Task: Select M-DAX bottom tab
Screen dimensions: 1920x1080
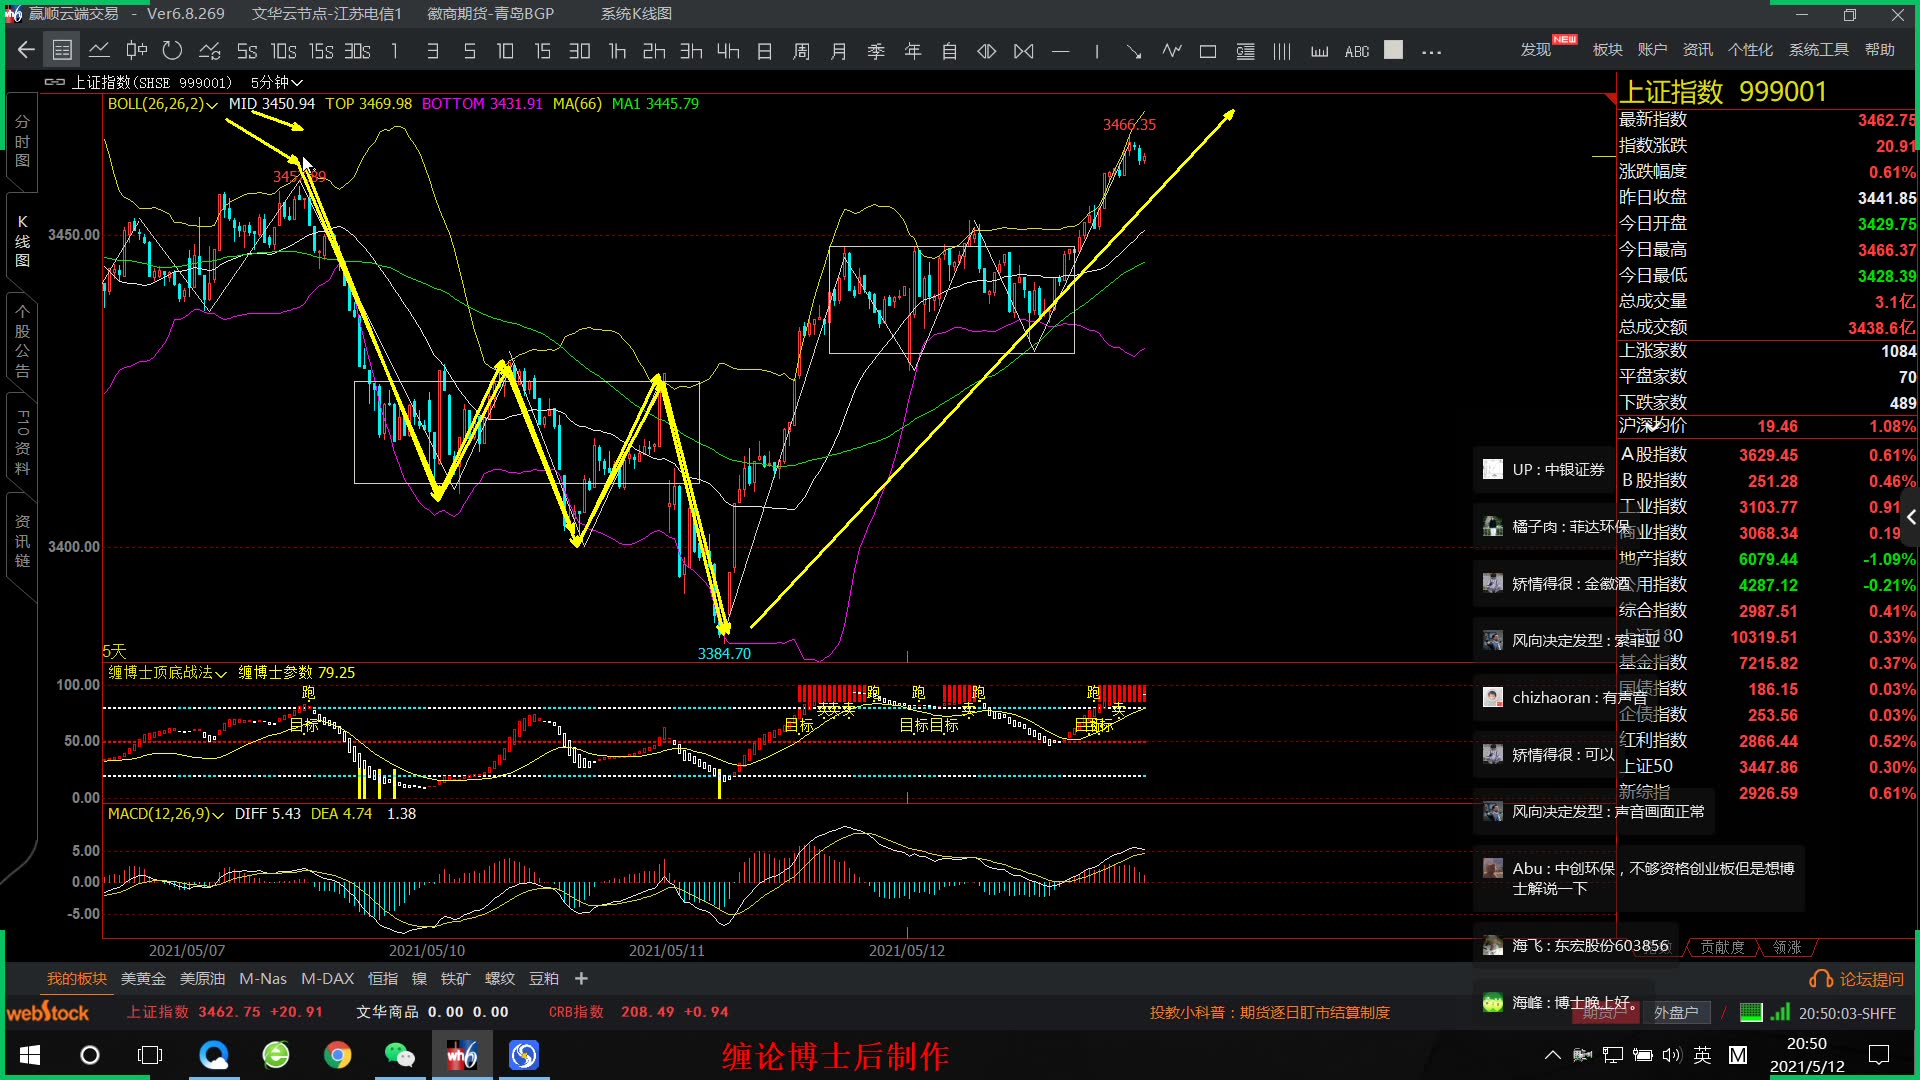Action: [x=327, y=978]
